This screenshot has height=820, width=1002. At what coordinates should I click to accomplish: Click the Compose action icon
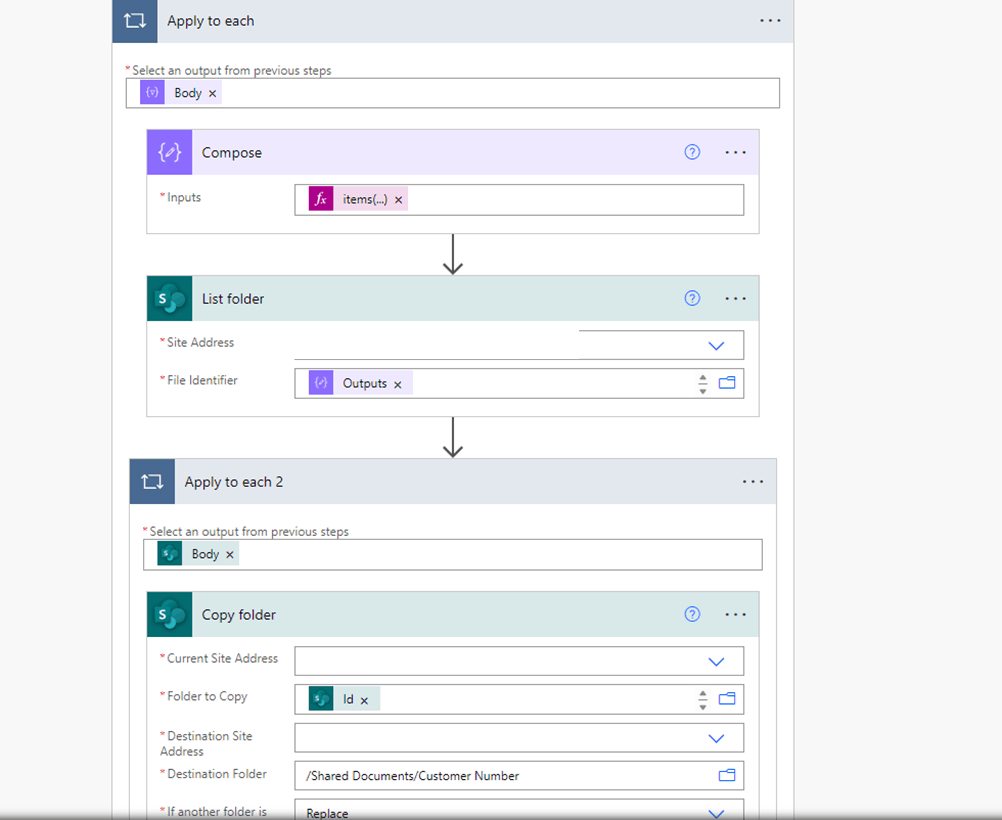[169, 152]
